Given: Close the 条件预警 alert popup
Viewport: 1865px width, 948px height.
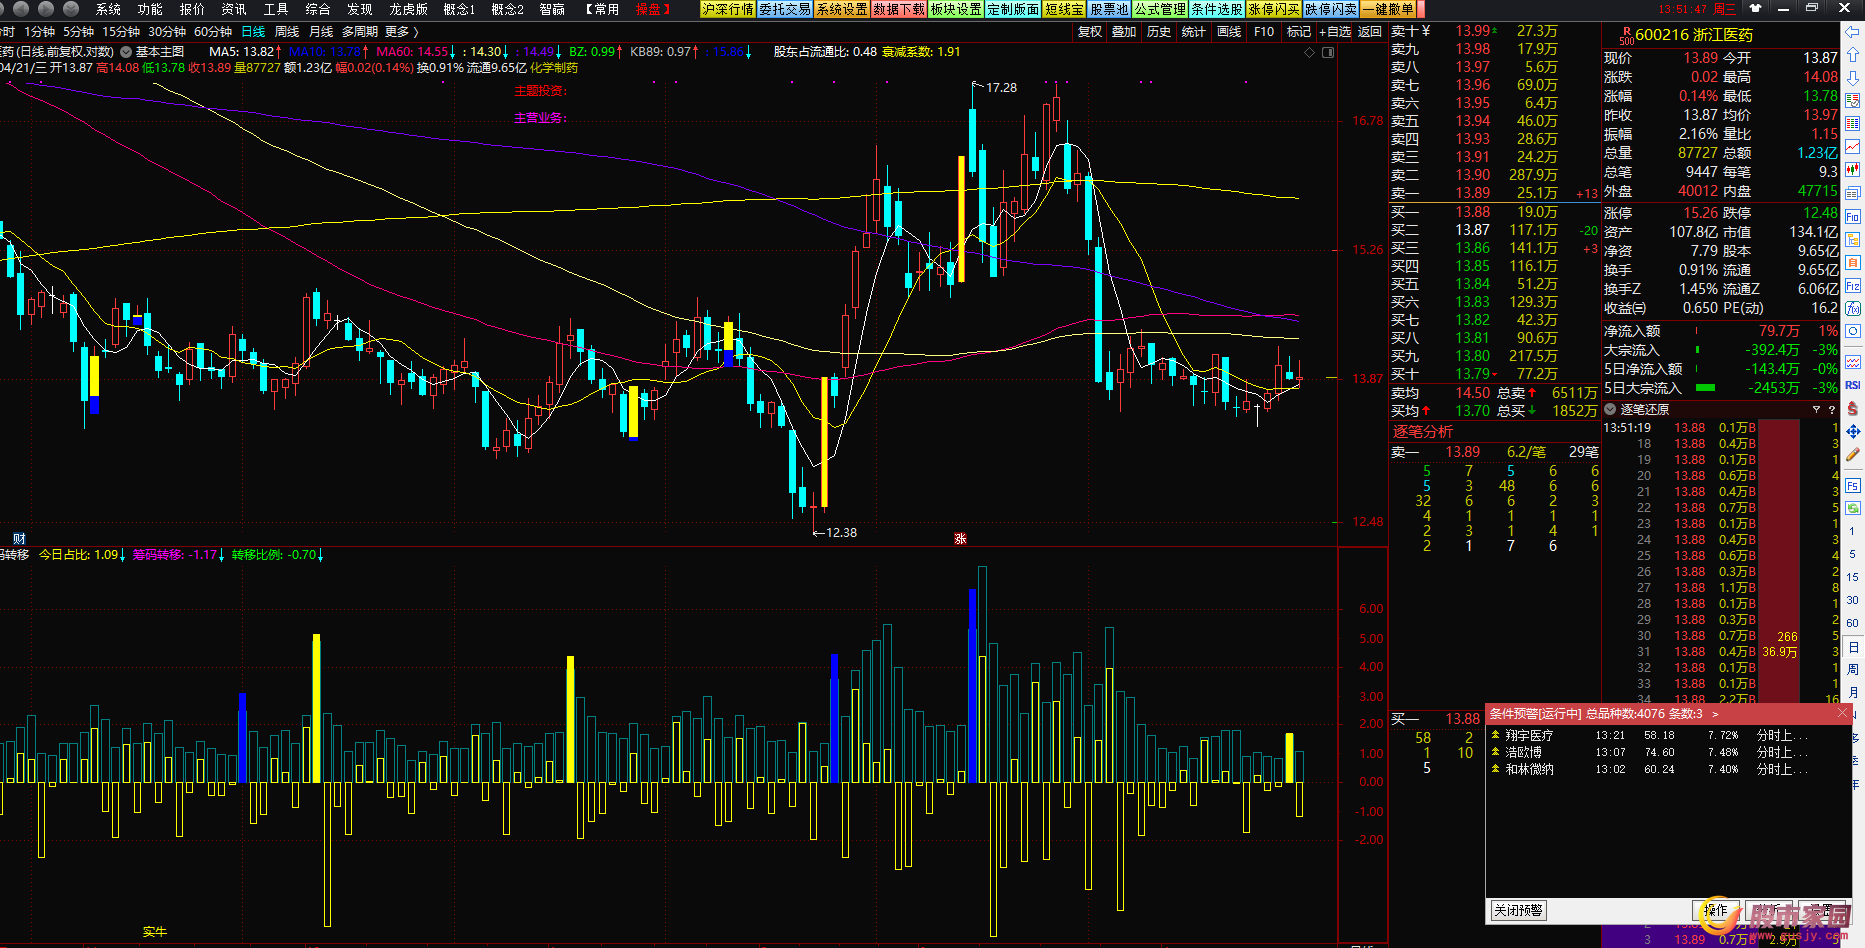Looking at the screenshot, I should pos(1843,713).
